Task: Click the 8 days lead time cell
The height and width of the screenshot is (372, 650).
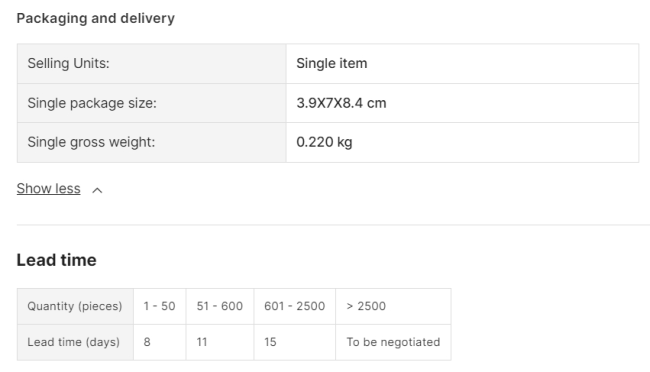Action: coord(160,342)
